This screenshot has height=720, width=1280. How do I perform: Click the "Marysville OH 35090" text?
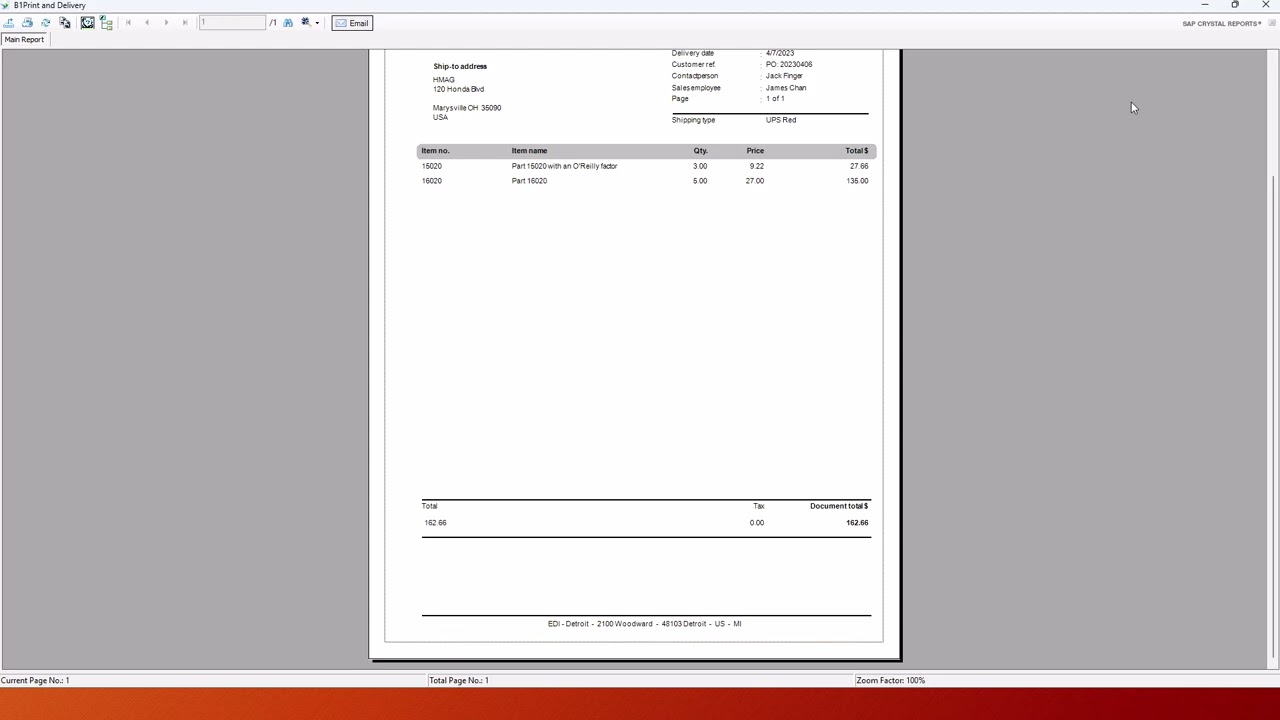click(x=467, y=108)
